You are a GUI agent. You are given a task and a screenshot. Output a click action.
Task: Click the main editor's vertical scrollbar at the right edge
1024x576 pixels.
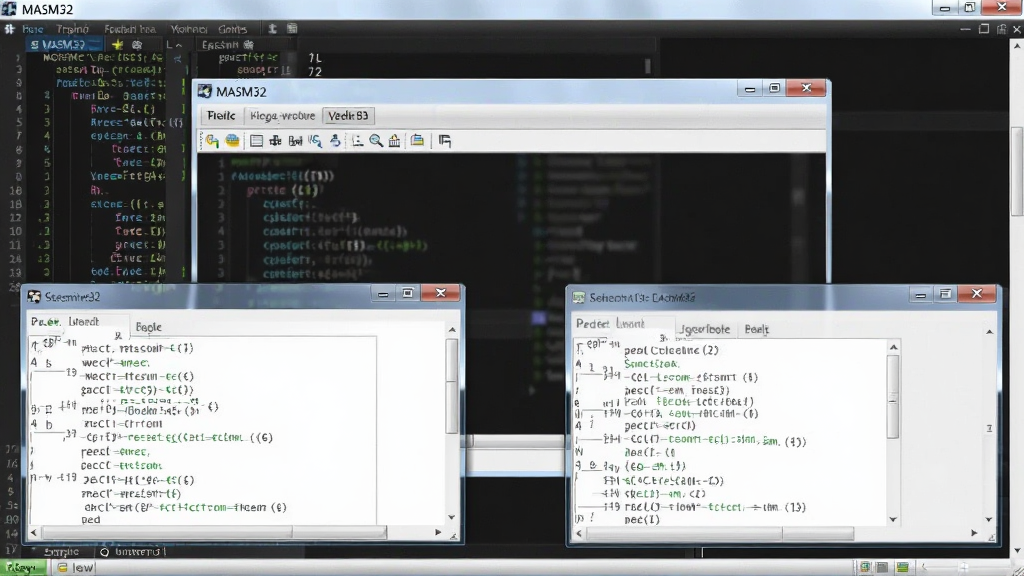(x=1017, y=171)
